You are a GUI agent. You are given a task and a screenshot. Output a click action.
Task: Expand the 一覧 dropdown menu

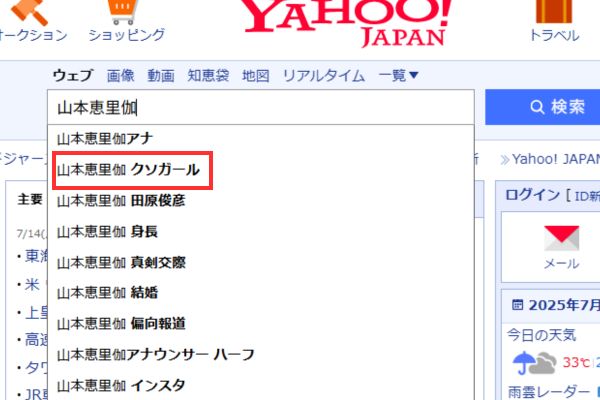(x=398, y=75)
